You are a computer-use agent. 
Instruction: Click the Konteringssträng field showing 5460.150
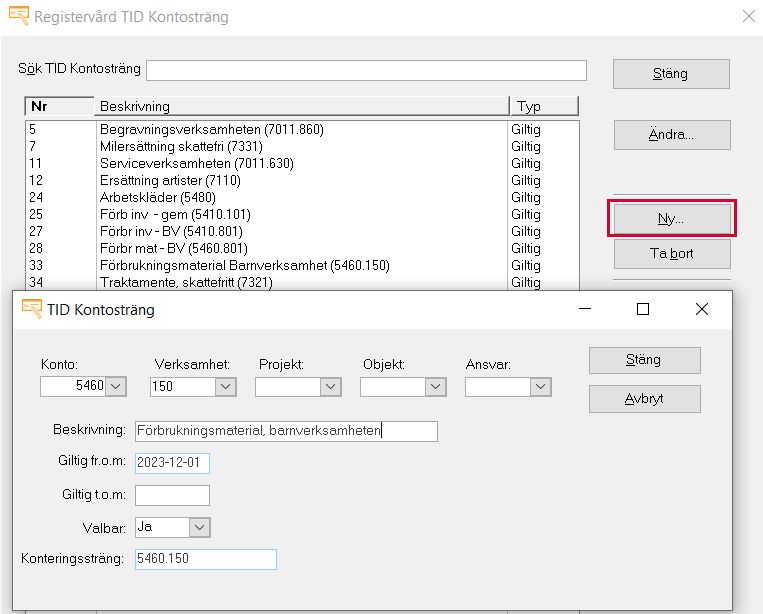tap(206, 559)
